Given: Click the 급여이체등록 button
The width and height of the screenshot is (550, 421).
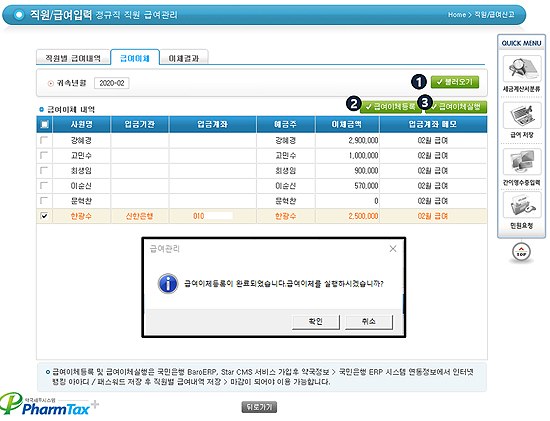Looking at the screenshot, I should pos(390,106).
